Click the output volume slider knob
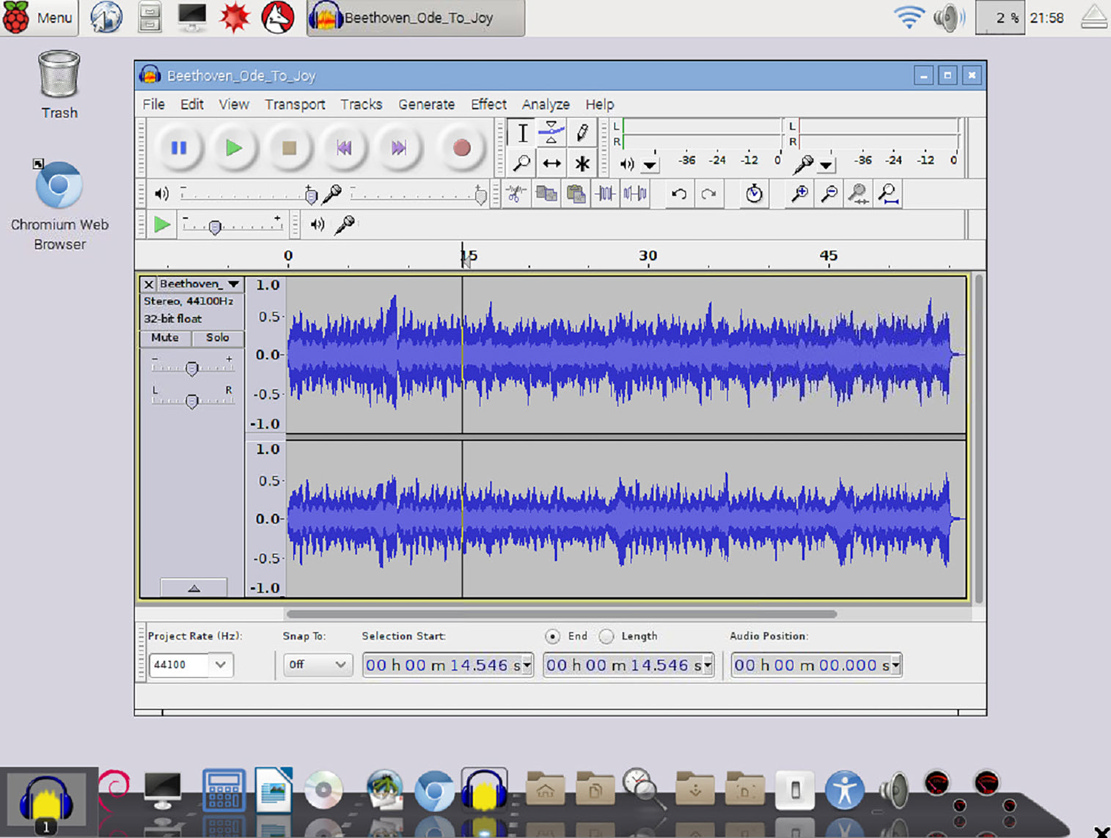 (310, 196)
